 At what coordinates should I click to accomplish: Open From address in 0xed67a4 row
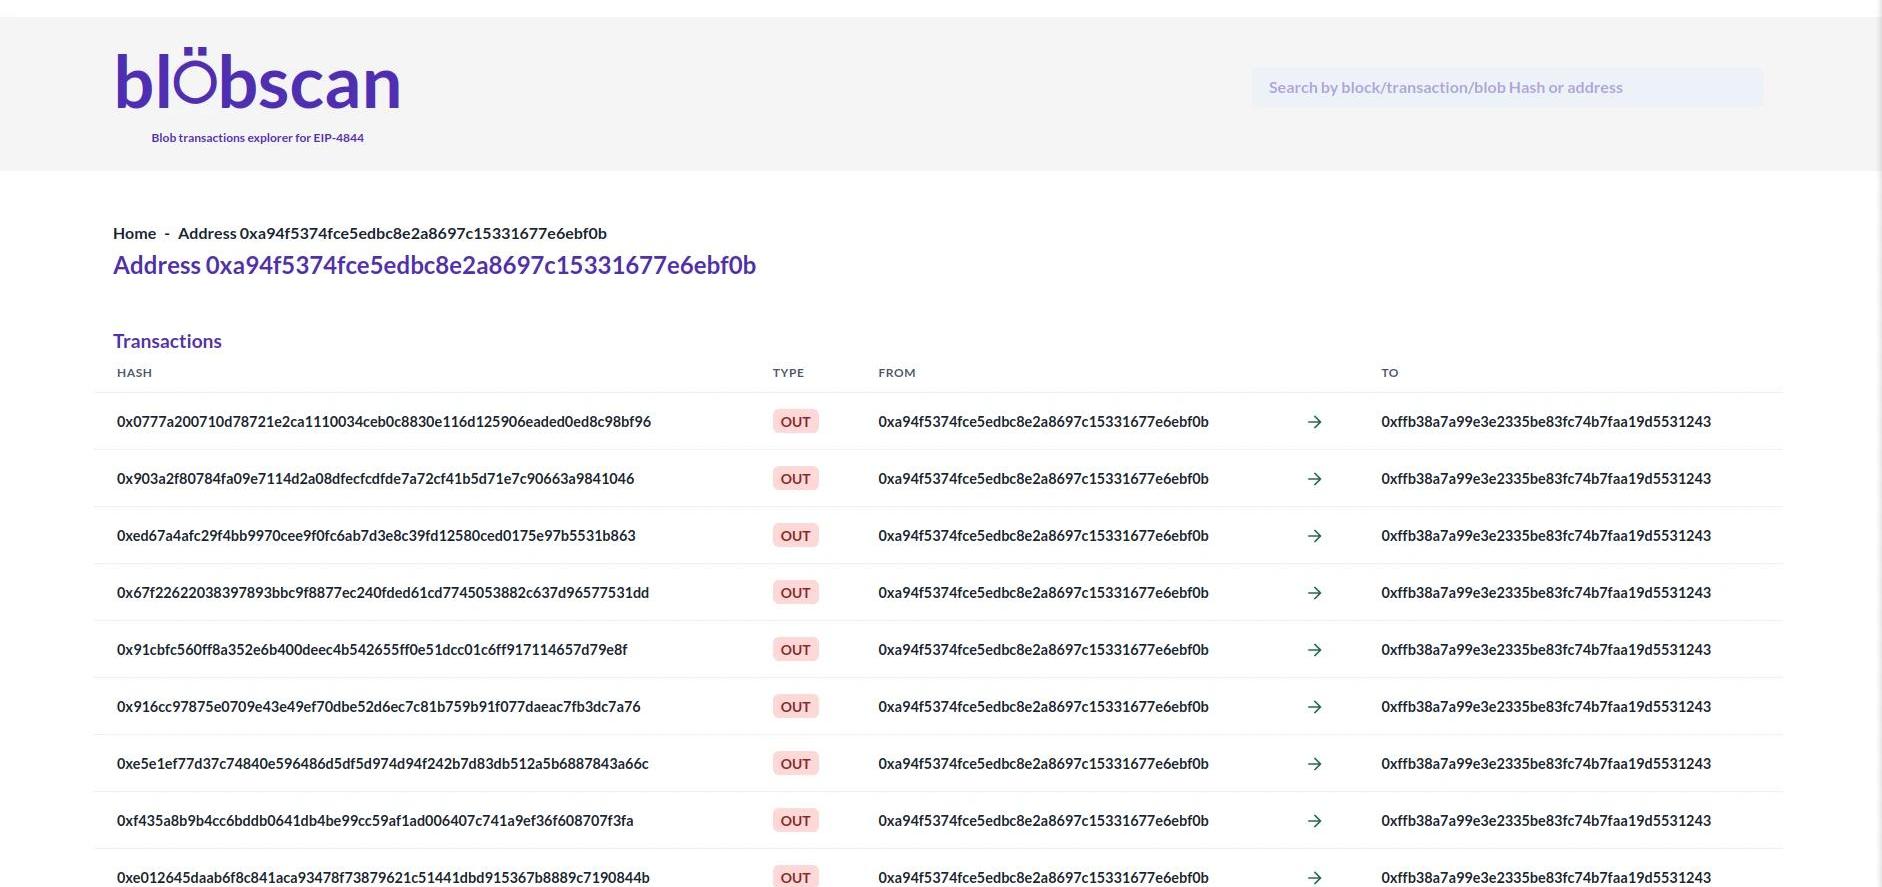[1043, 536]
